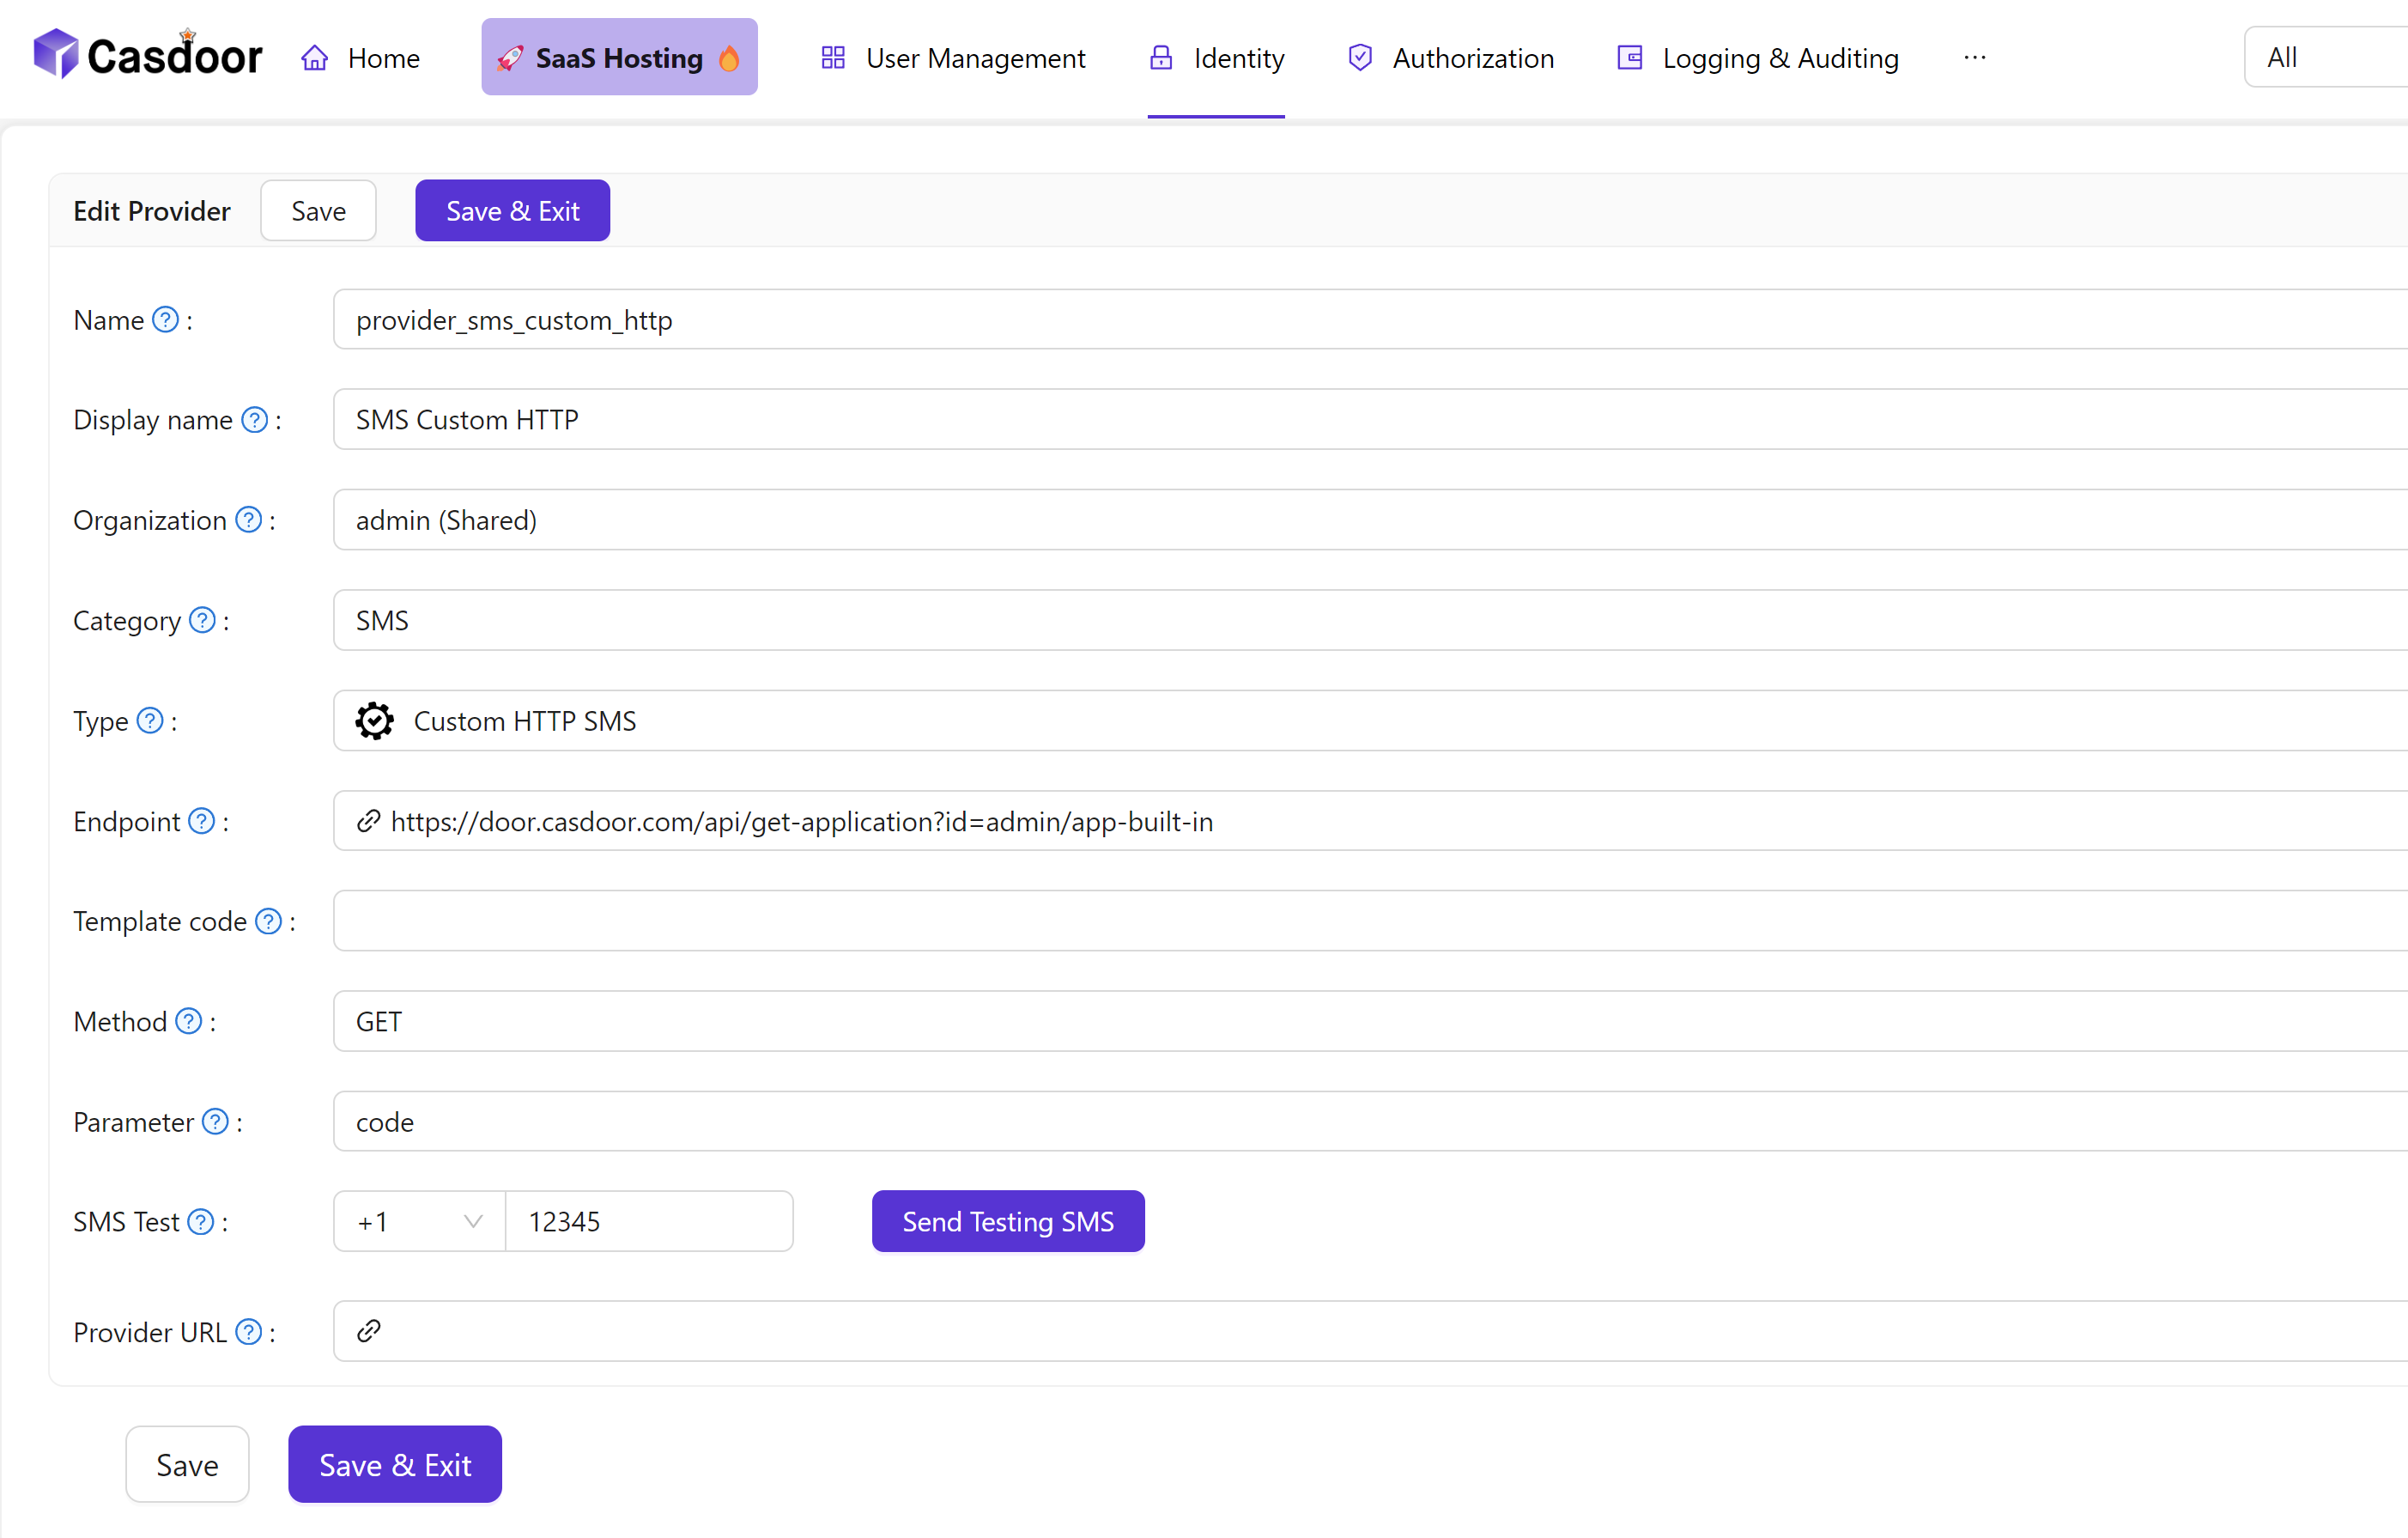Open the All organization selector in header
This screenshot has height=1538, width=2408.
point(2326,57)
